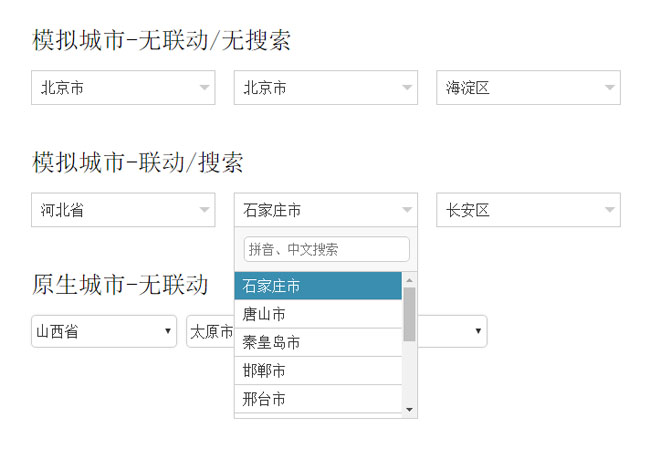The image size is (650, 449).
Task: Click the 模拟城市-联动/搜索 heading
Action: [x=138, y=162]
